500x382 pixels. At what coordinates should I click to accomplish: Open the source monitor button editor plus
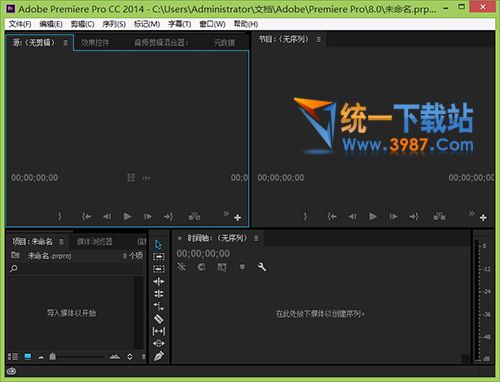237,218
